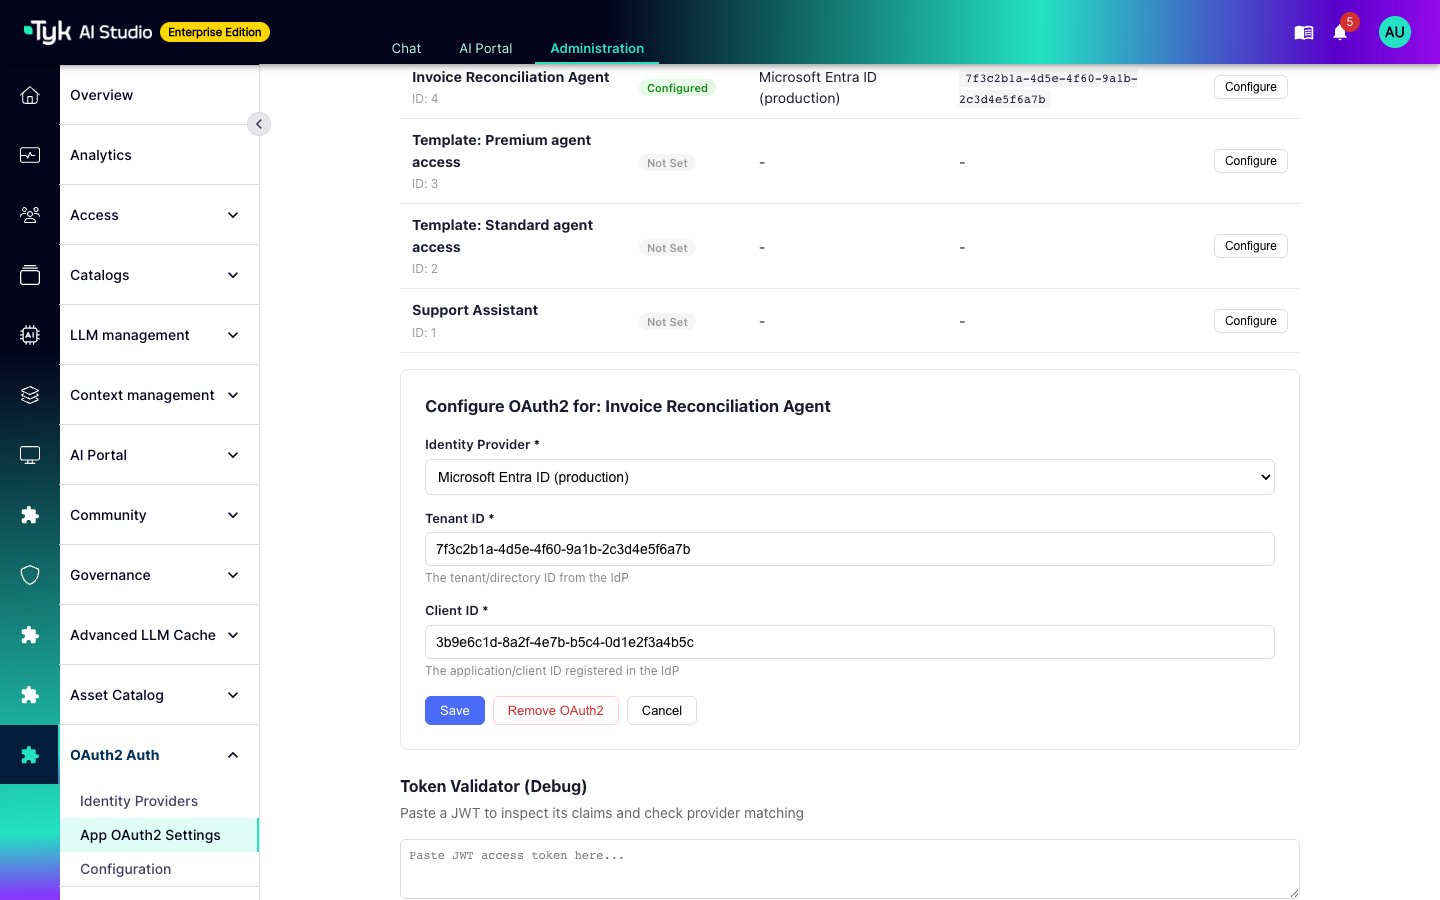Click the OAuth2 Auth puzzle icon
This screenshot has height=900, width=1440.
point(30,755)
